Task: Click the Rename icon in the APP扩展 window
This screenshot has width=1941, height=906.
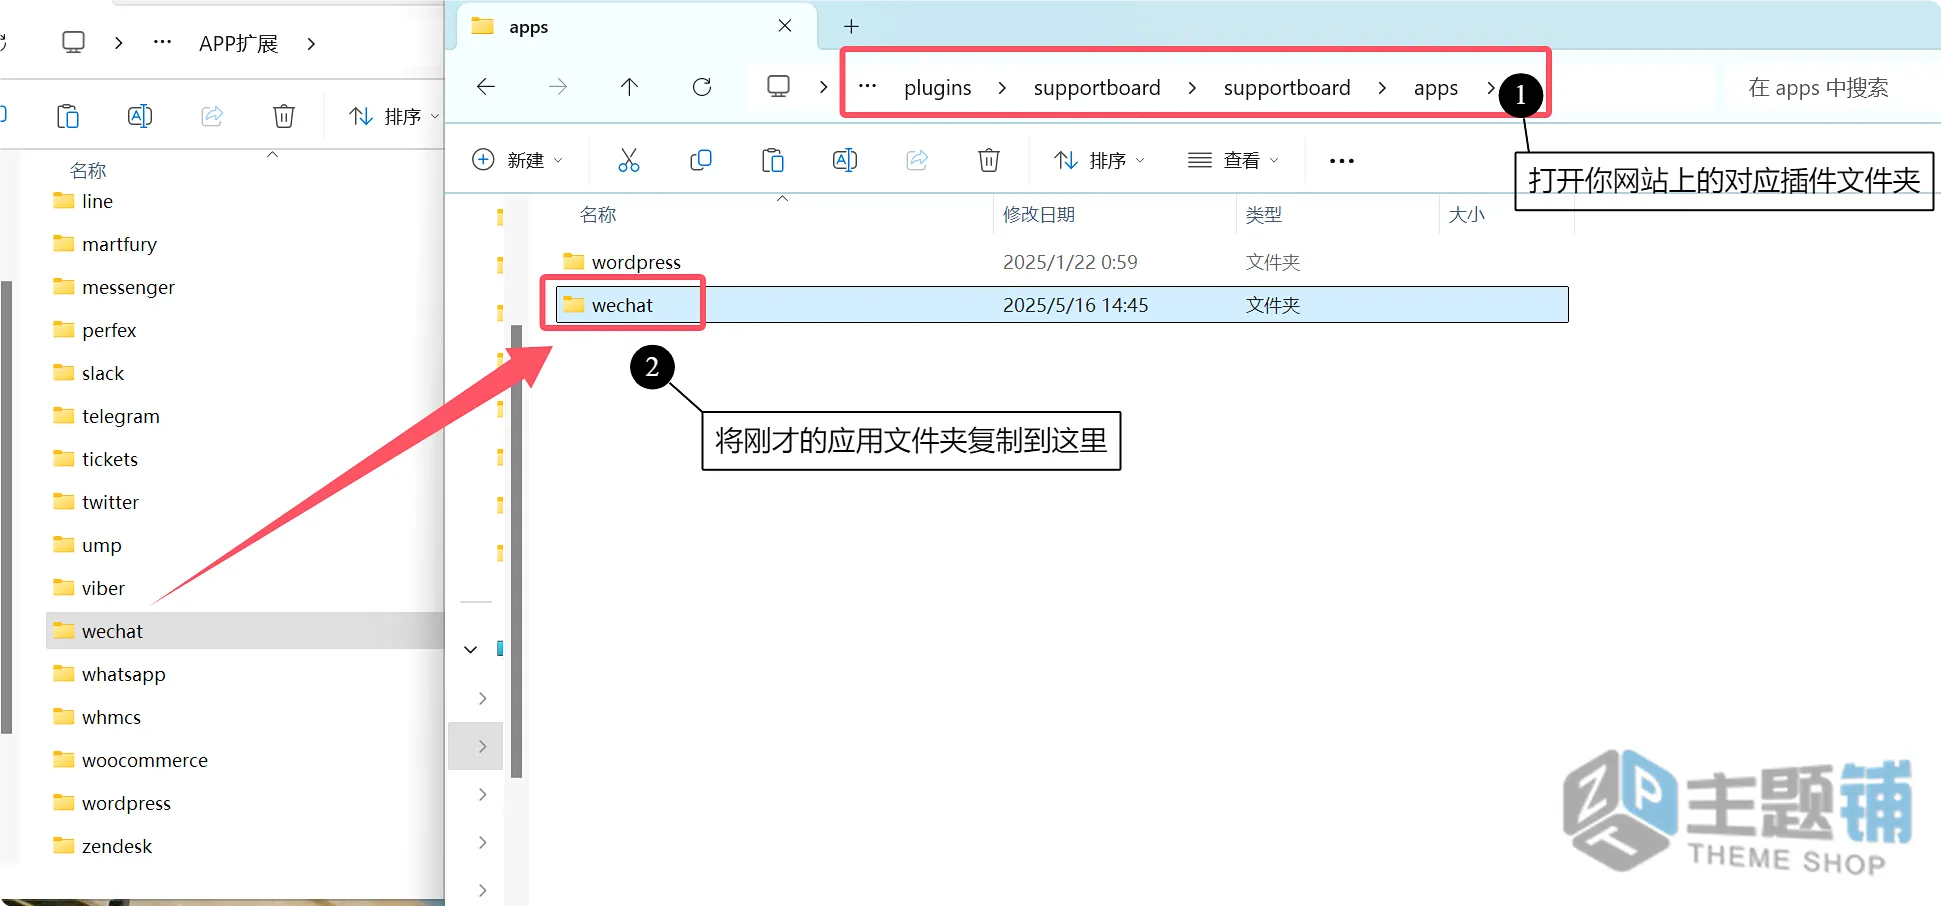Action: coord(140,116)
